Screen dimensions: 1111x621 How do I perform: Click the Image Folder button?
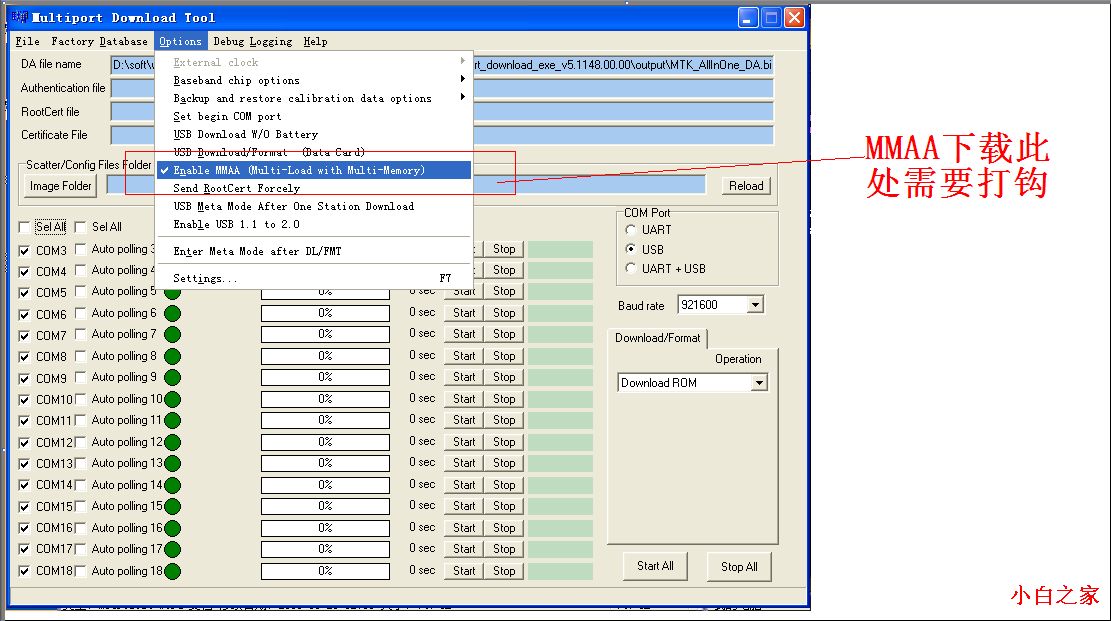point(60,186)
